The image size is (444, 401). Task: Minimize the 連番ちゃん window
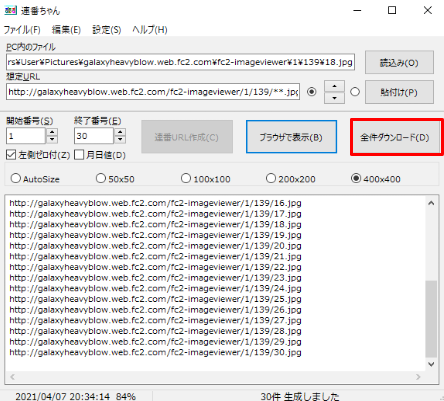click(357, 10)
